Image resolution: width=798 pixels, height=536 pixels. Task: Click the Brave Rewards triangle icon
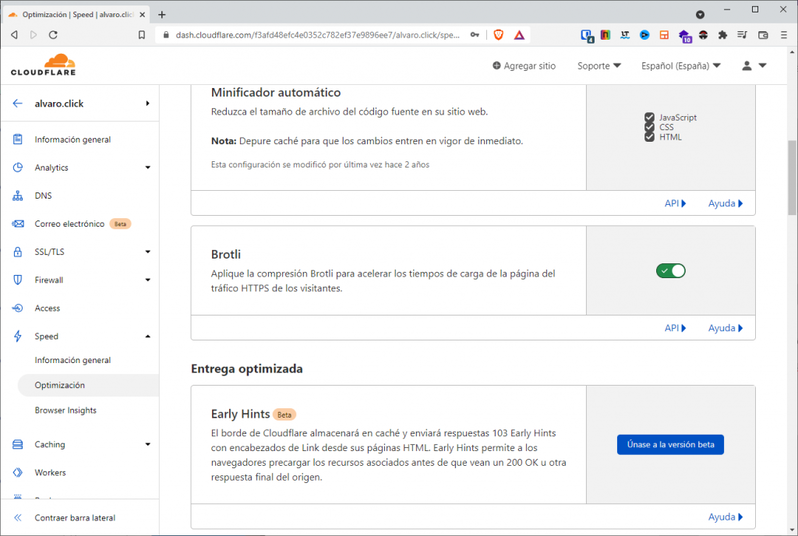[x=519, y=35]
